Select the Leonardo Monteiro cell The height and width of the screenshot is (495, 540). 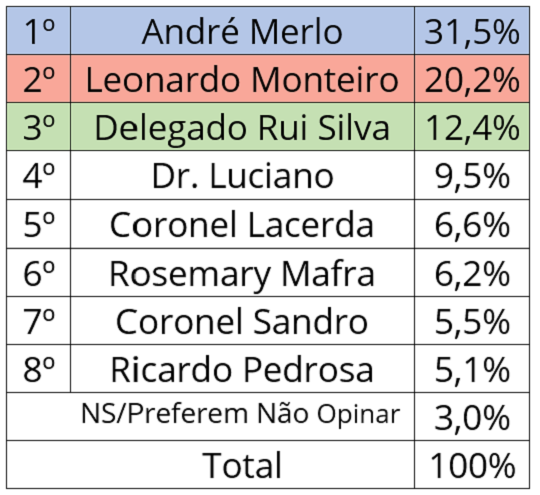click(242, 79)
